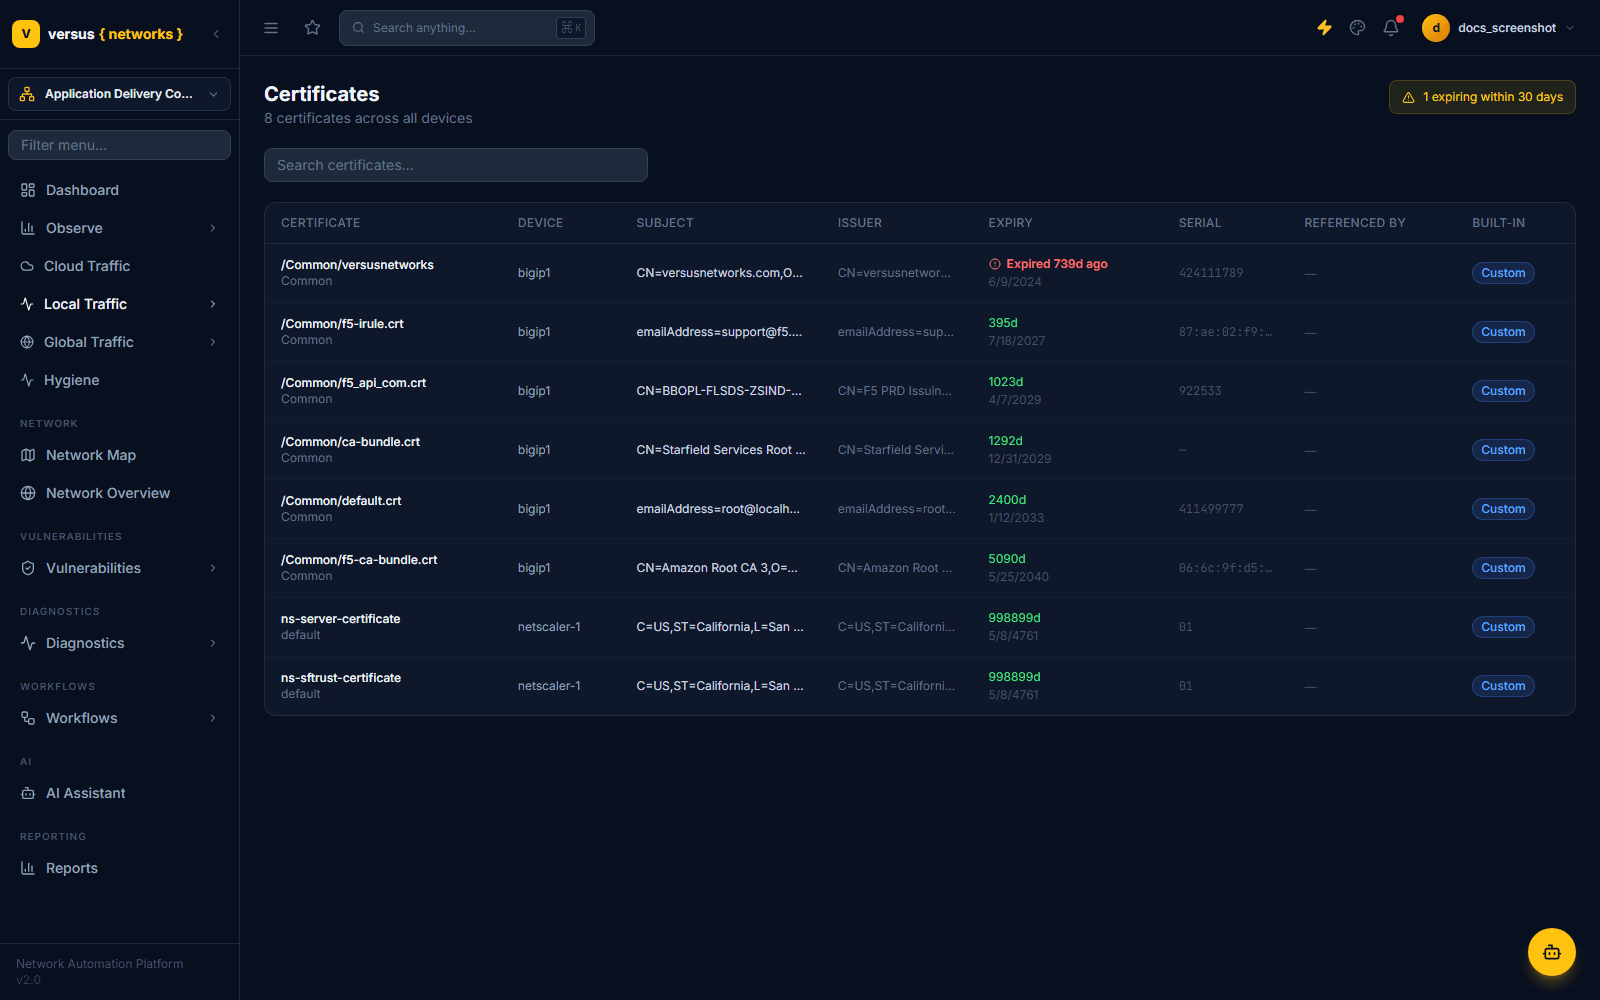This screenshot has width=1600, height=1000.
Task: Click the Network Overview globe icon
Action: tap(28, 493)
